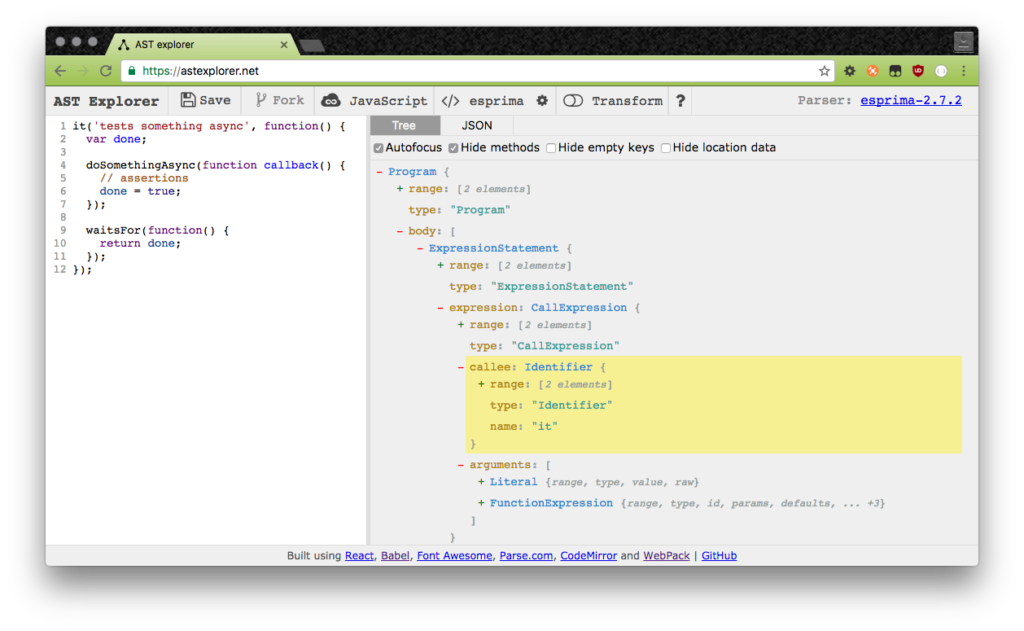Click the black extension icon beside the shield
This screenshot has height=631, width=1024.
[895, 71]
